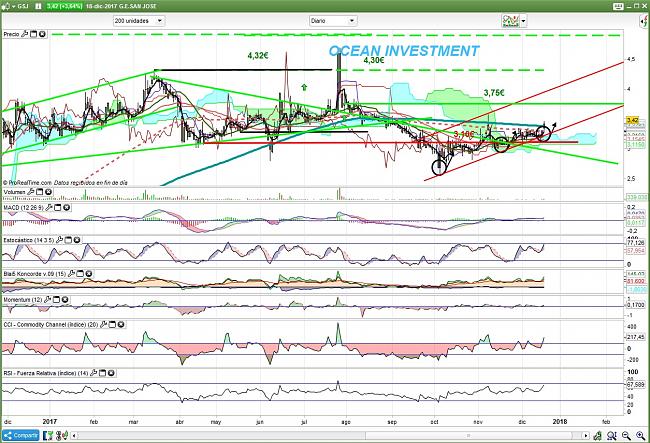
Task: Expand the collapsed side panel arrow
Action: 644,22
